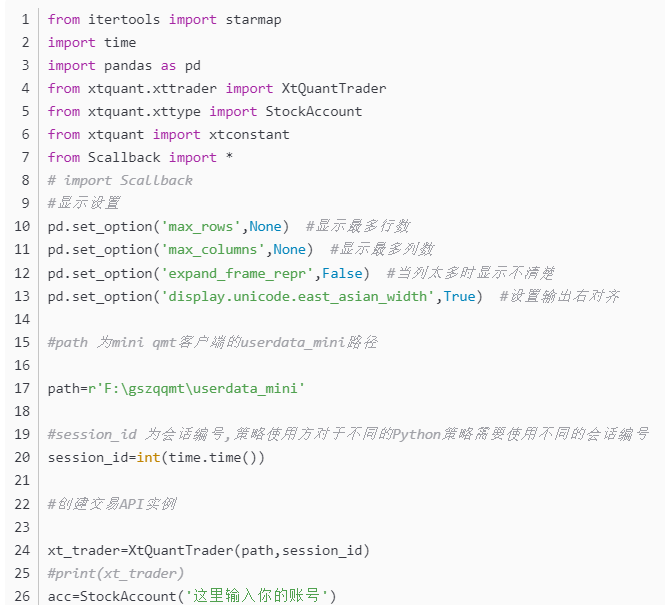This screenshot has width=665, height=605.
Task: Click the #创建交易API实例 comment
Action: [x=112, y=503]
